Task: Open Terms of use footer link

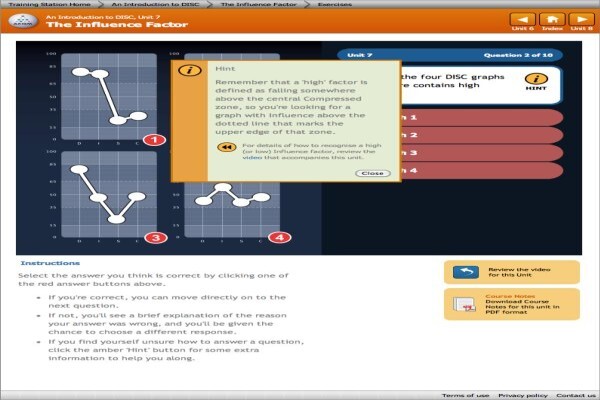Action: [465, 395]
